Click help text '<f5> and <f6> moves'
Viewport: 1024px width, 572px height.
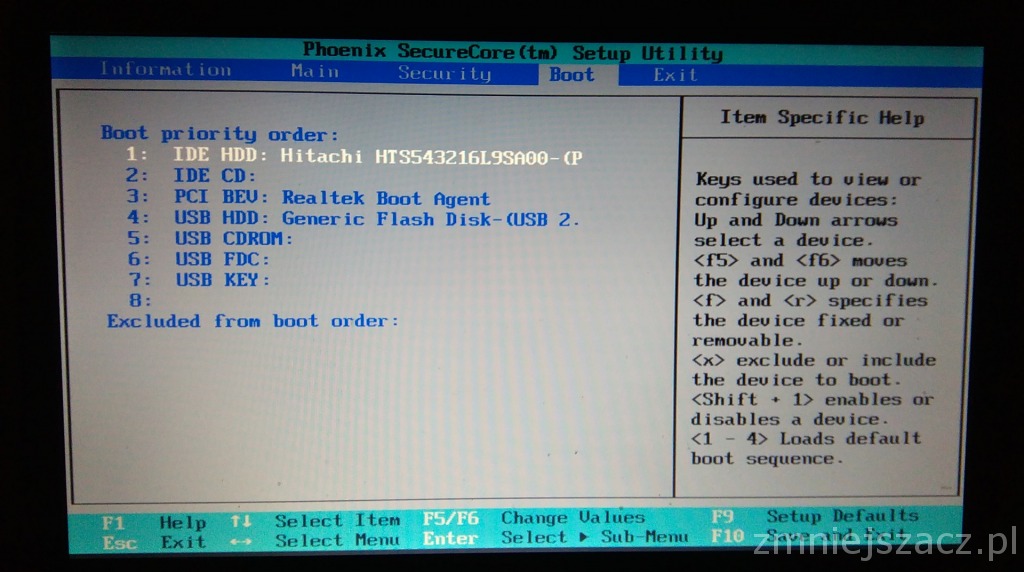(801, 261)
